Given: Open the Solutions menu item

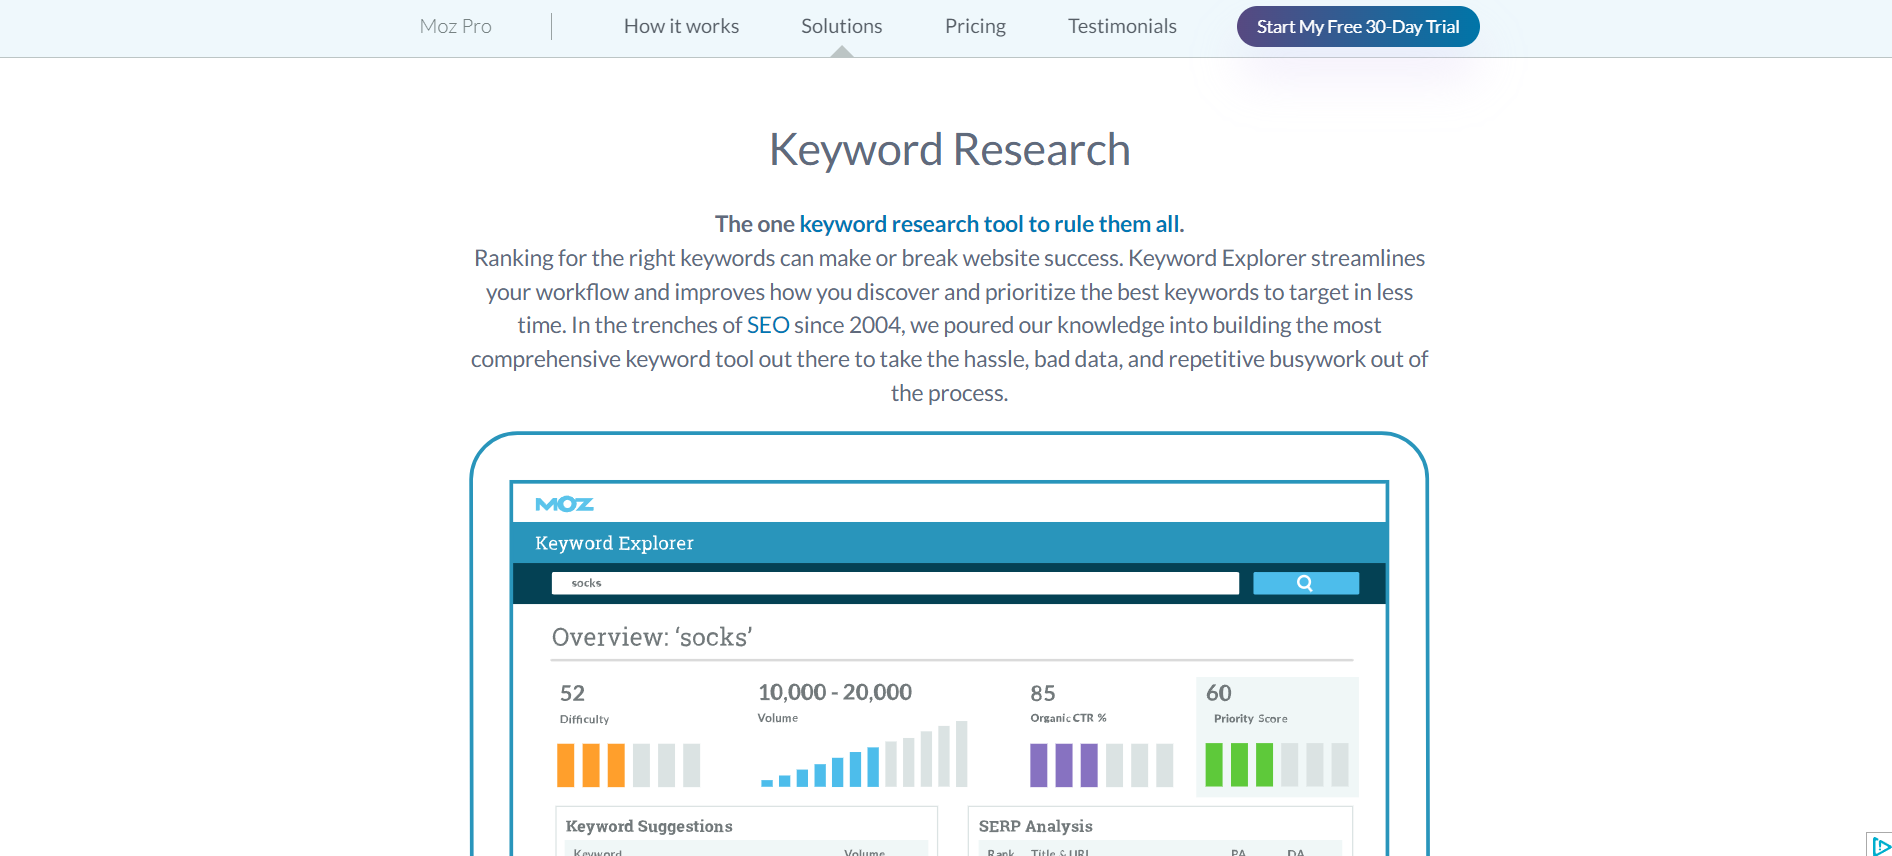Looking at the screenshot, I should pyautogui.click(x=841, y=27).
